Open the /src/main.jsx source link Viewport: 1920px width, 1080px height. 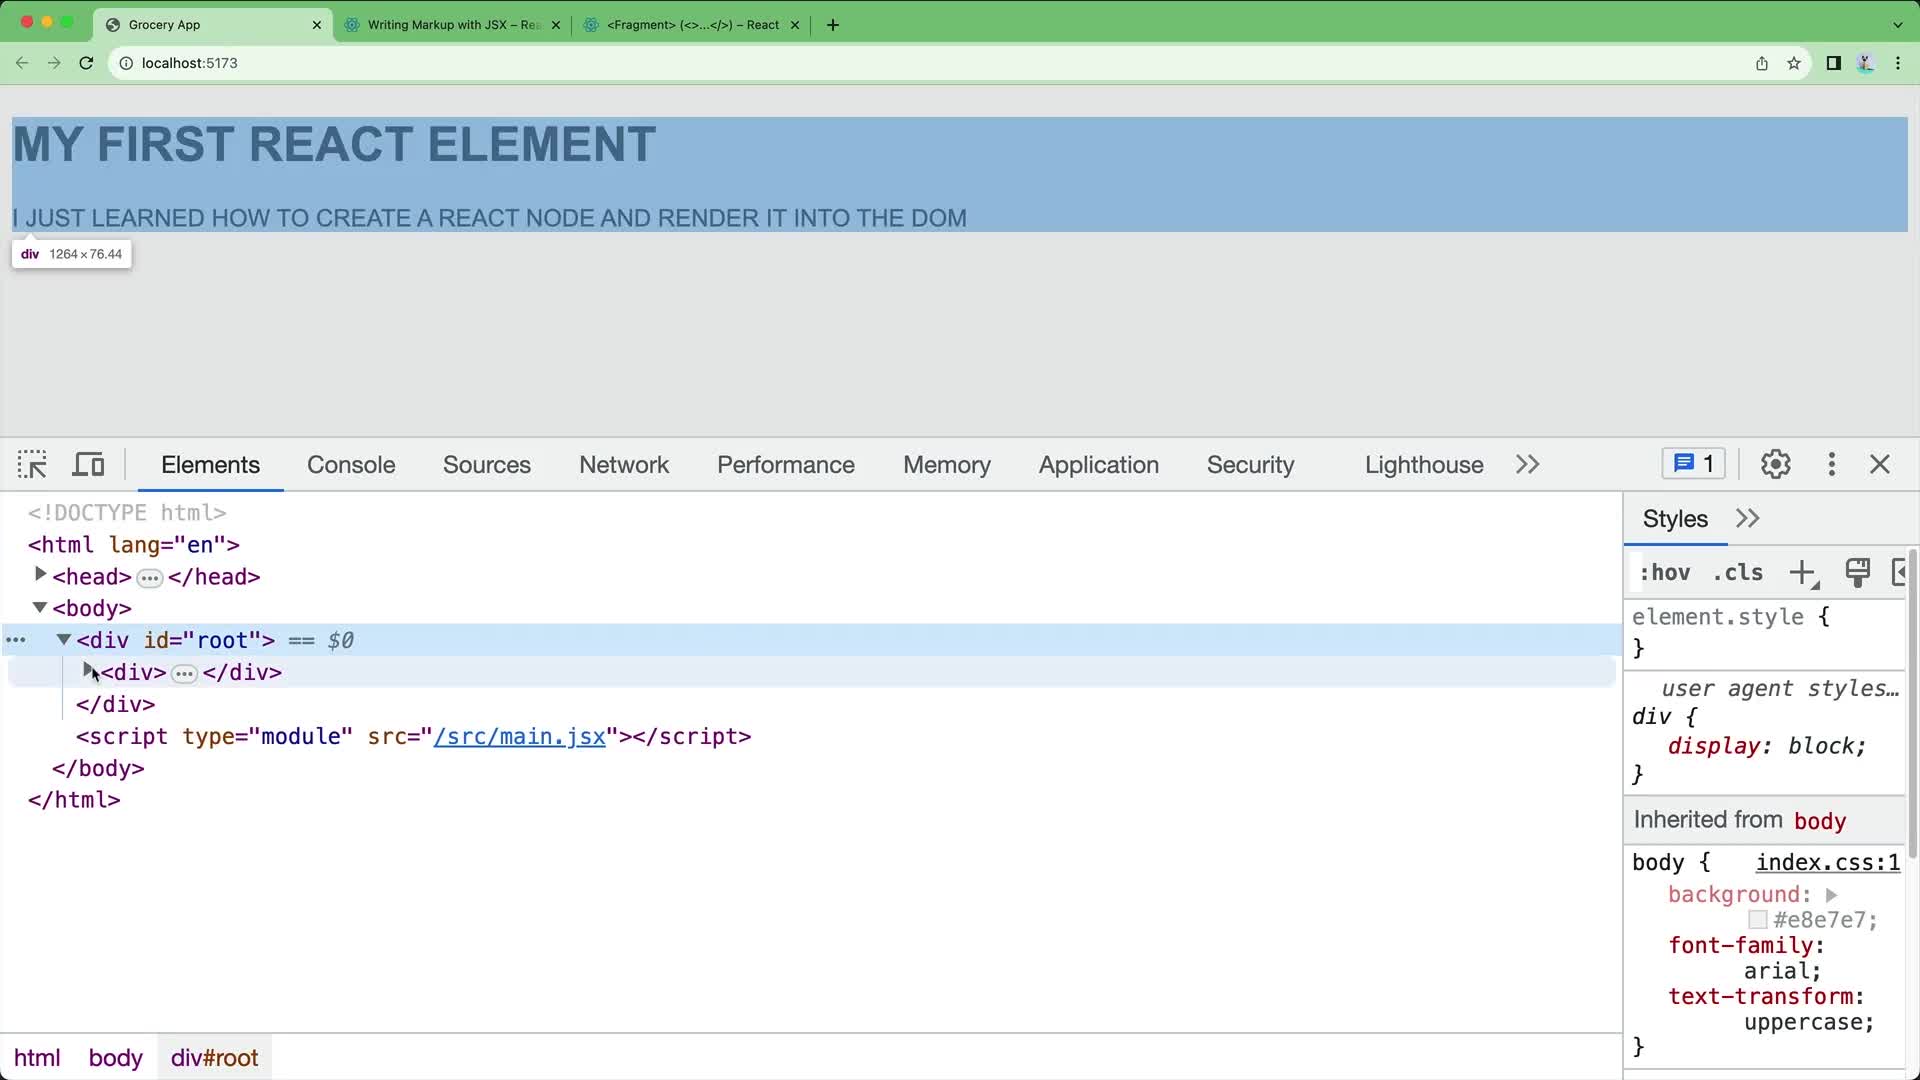pos(520,736)
